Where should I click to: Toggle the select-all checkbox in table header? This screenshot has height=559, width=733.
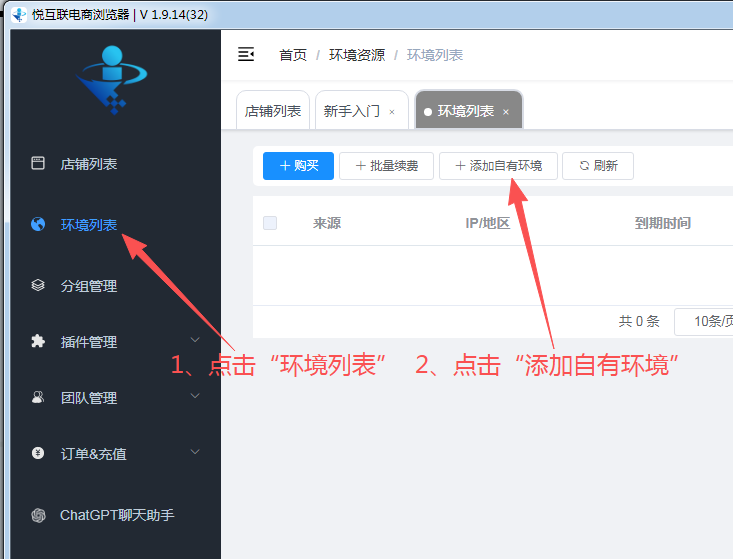[270, 223]
